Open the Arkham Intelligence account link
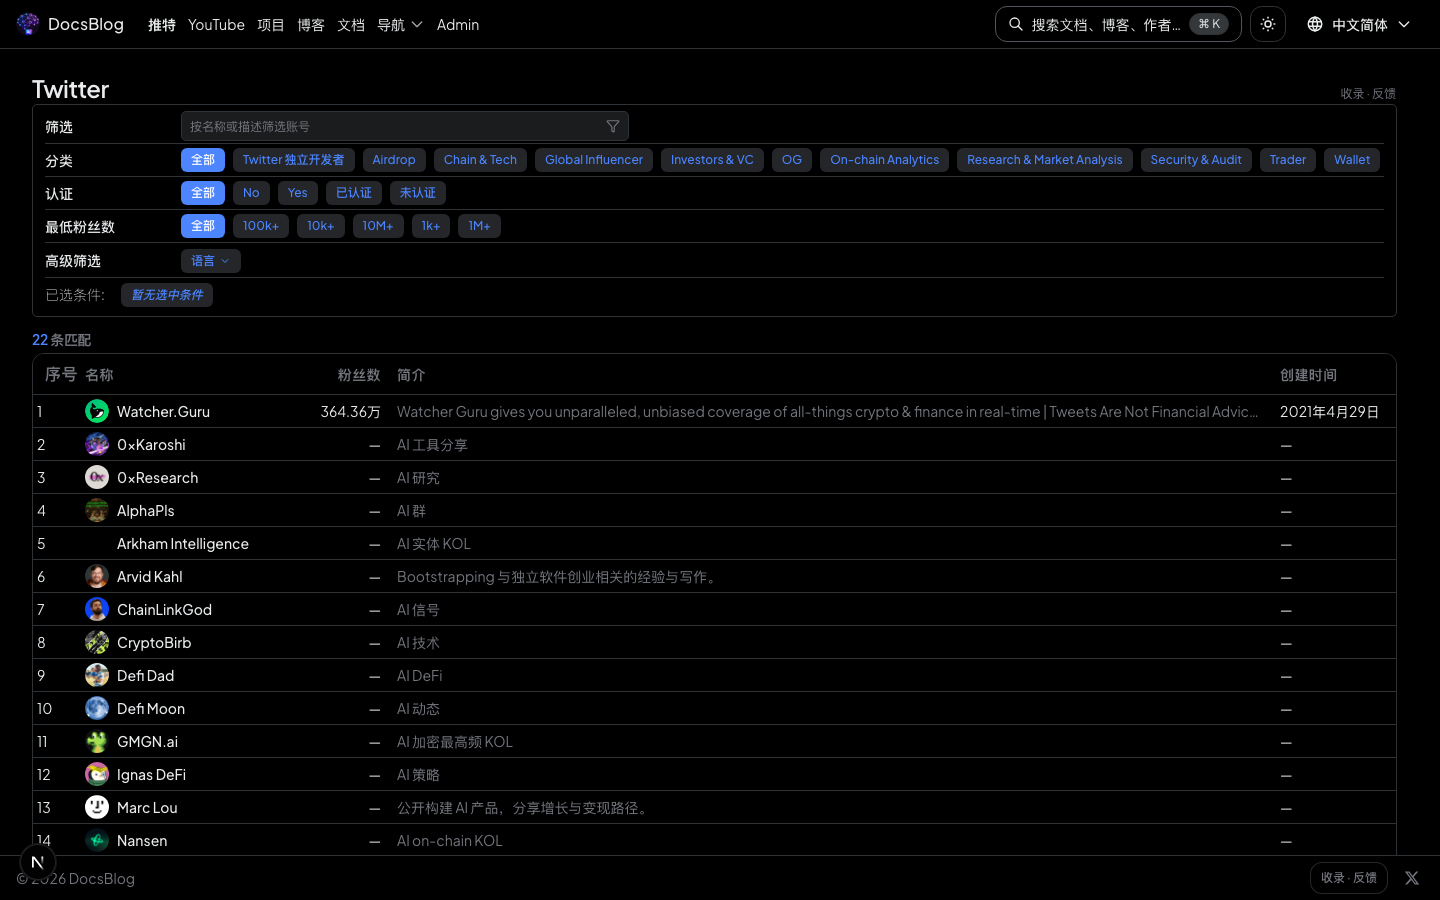This screenshot has height=900, width=1440. [x=182, y=543]
